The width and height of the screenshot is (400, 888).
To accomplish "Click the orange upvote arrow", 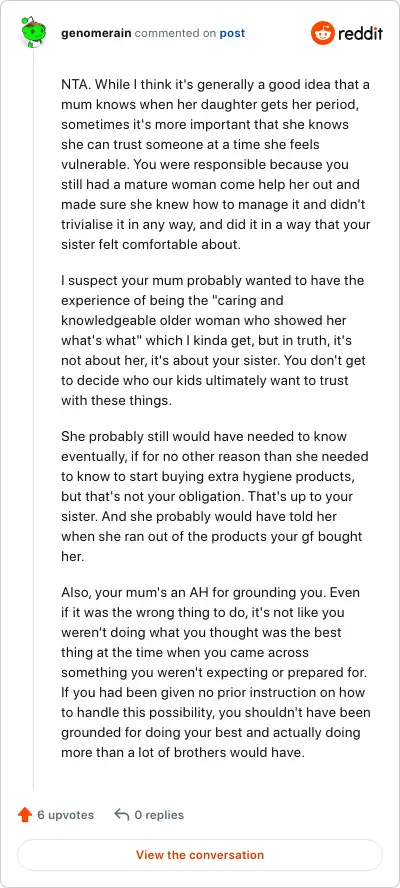I will (25, 815).
